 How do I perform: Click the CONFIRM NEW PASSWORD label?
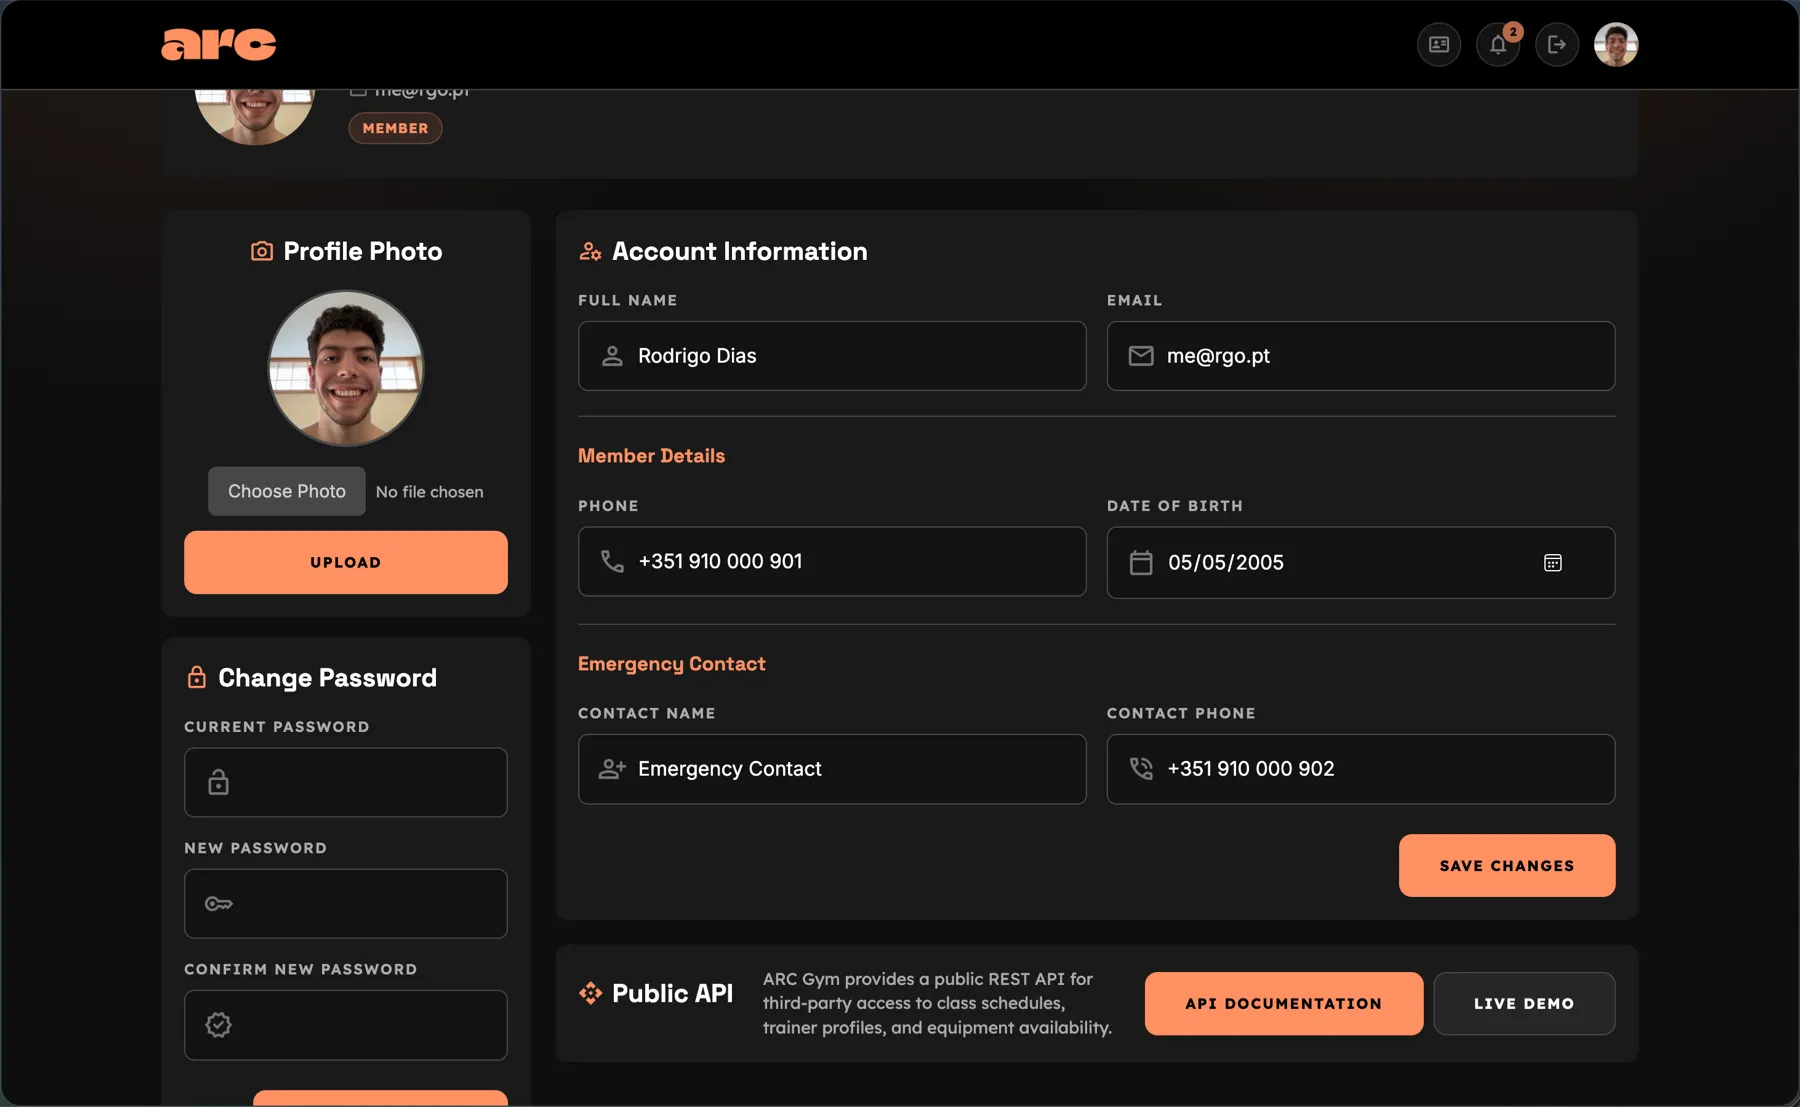[301, 969]
